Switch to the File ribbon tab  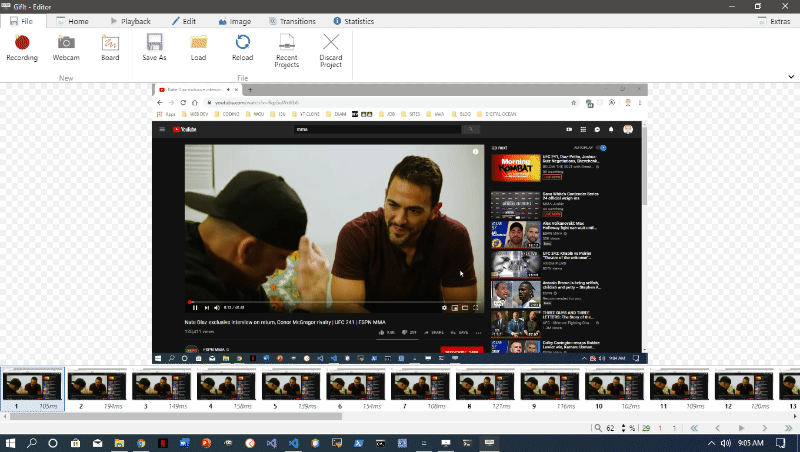point(22,21)
